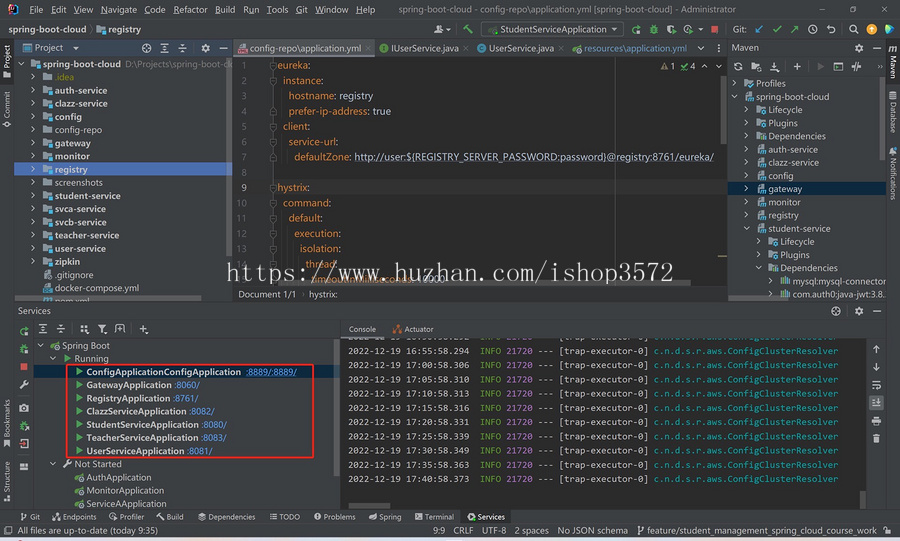Open the StudentServiceApplication run configuration dropdown
The height and width of the screenshot is (541, 900).
pyautogui.click(x=552, y=29)
